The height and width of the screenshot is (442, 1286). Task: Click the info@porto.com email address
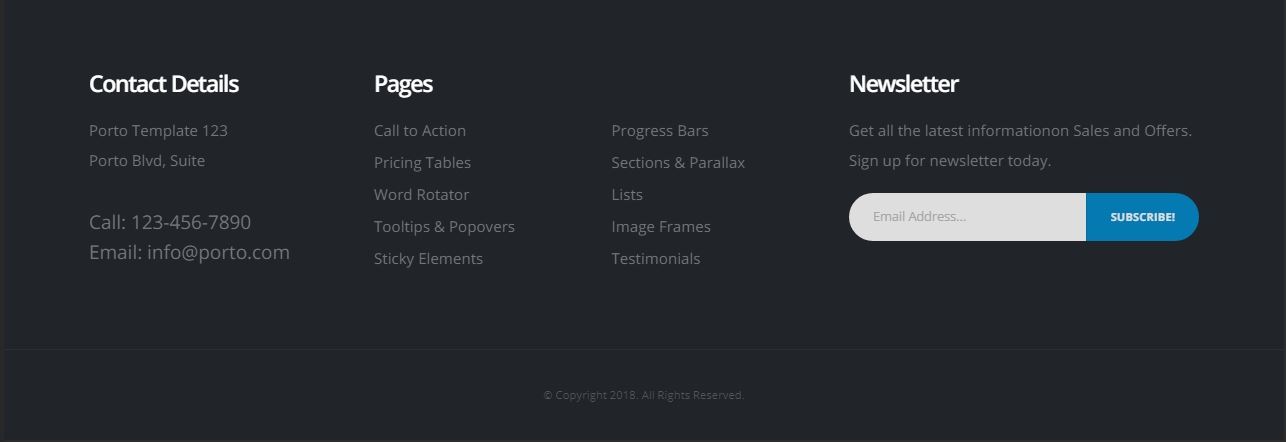(x=218, y=252)
